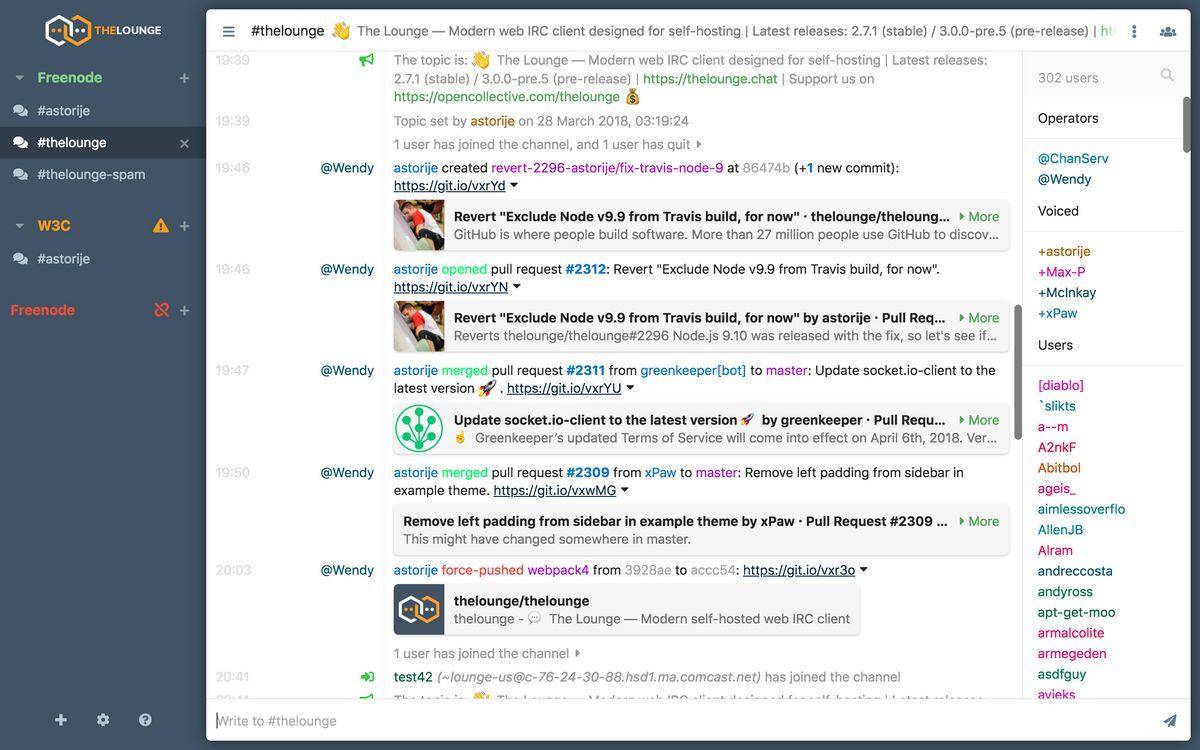Focus the "Write to #thelounge" message input
1200x750 pixels.
click(683, 721)
